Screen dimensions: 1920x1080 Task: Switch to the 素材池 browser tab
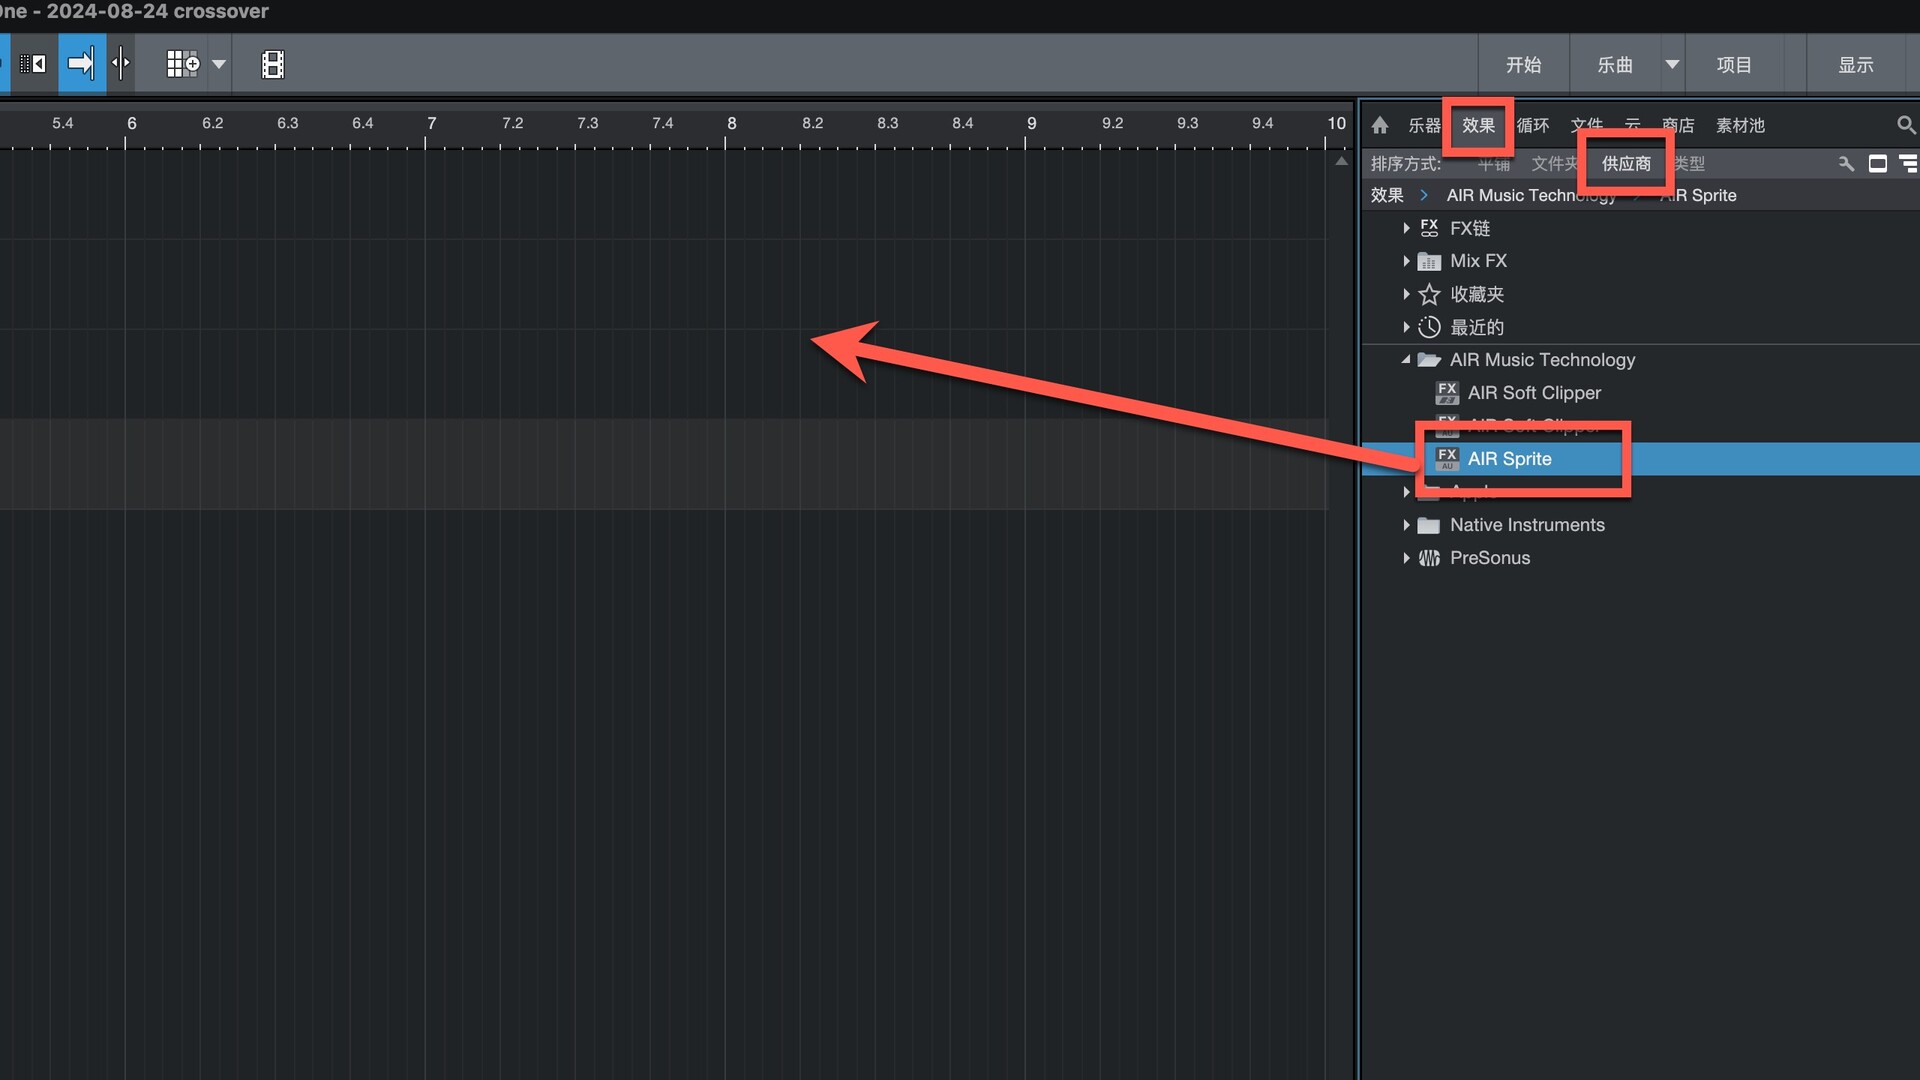[1739, 125]
